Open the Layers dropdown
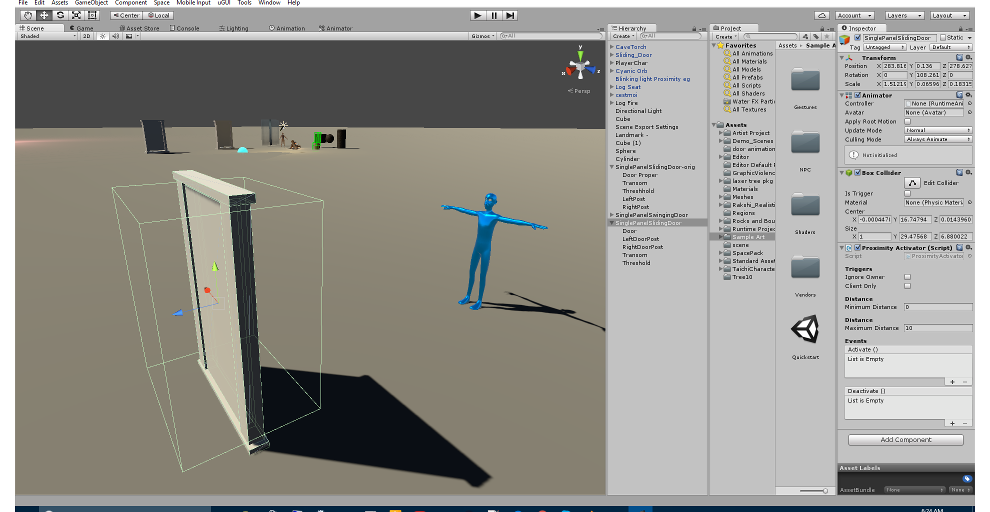Screen dimensions: 990x512 [904, 15]
